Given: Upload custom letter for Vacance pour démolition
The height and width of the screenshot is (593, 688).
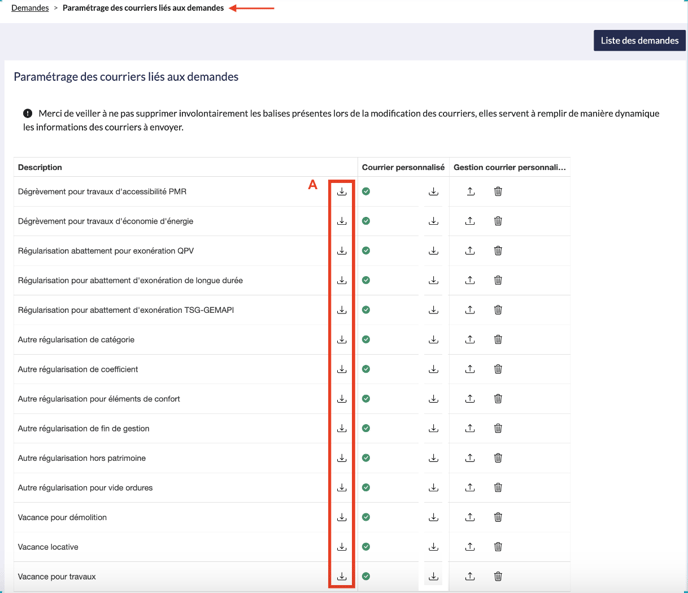Looking at the screenshot, I should pyautogui.click(x=470, y=517).
